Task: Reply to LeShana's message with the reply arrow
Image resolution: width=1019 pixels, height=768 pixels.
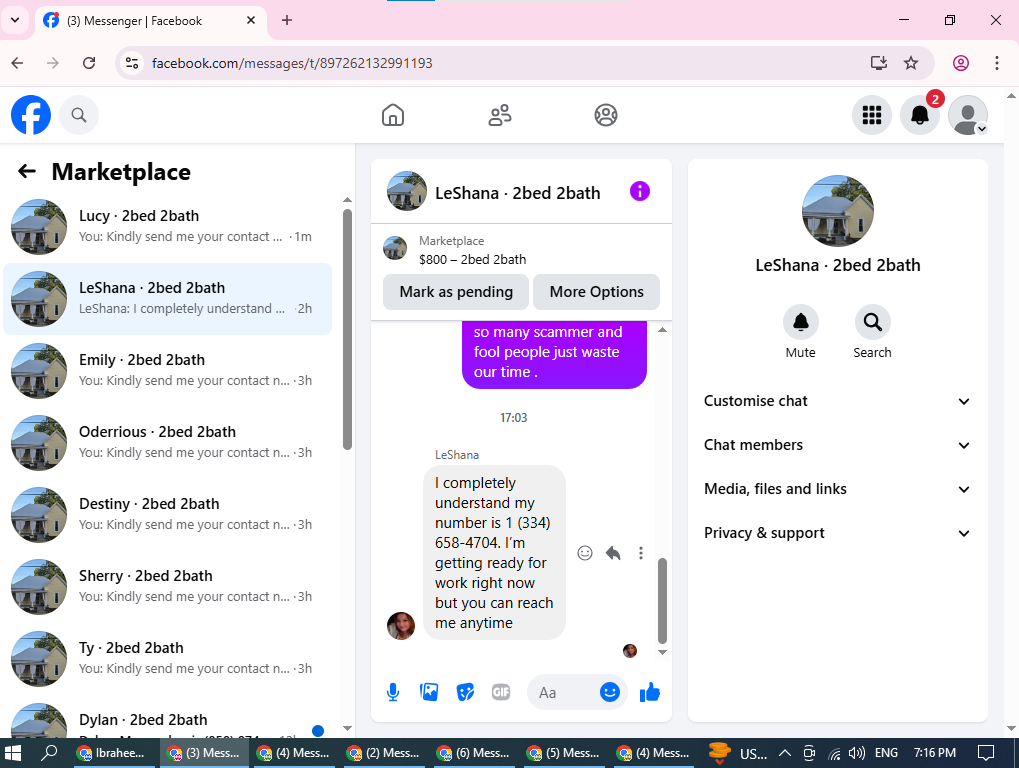Action: 613,553
